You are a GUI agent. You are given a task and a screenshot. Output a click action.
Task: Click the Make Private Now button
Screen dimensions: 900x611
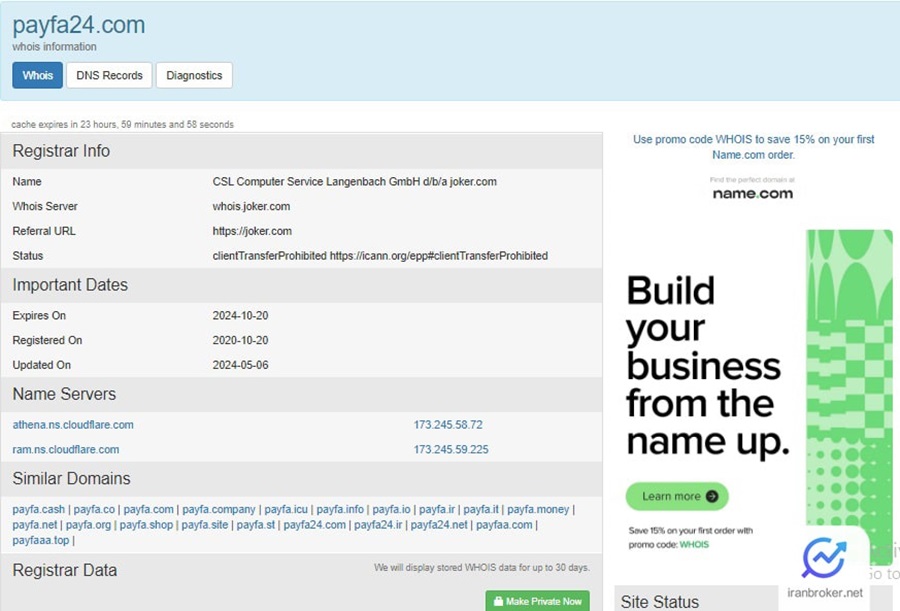(x=537, y=601)
